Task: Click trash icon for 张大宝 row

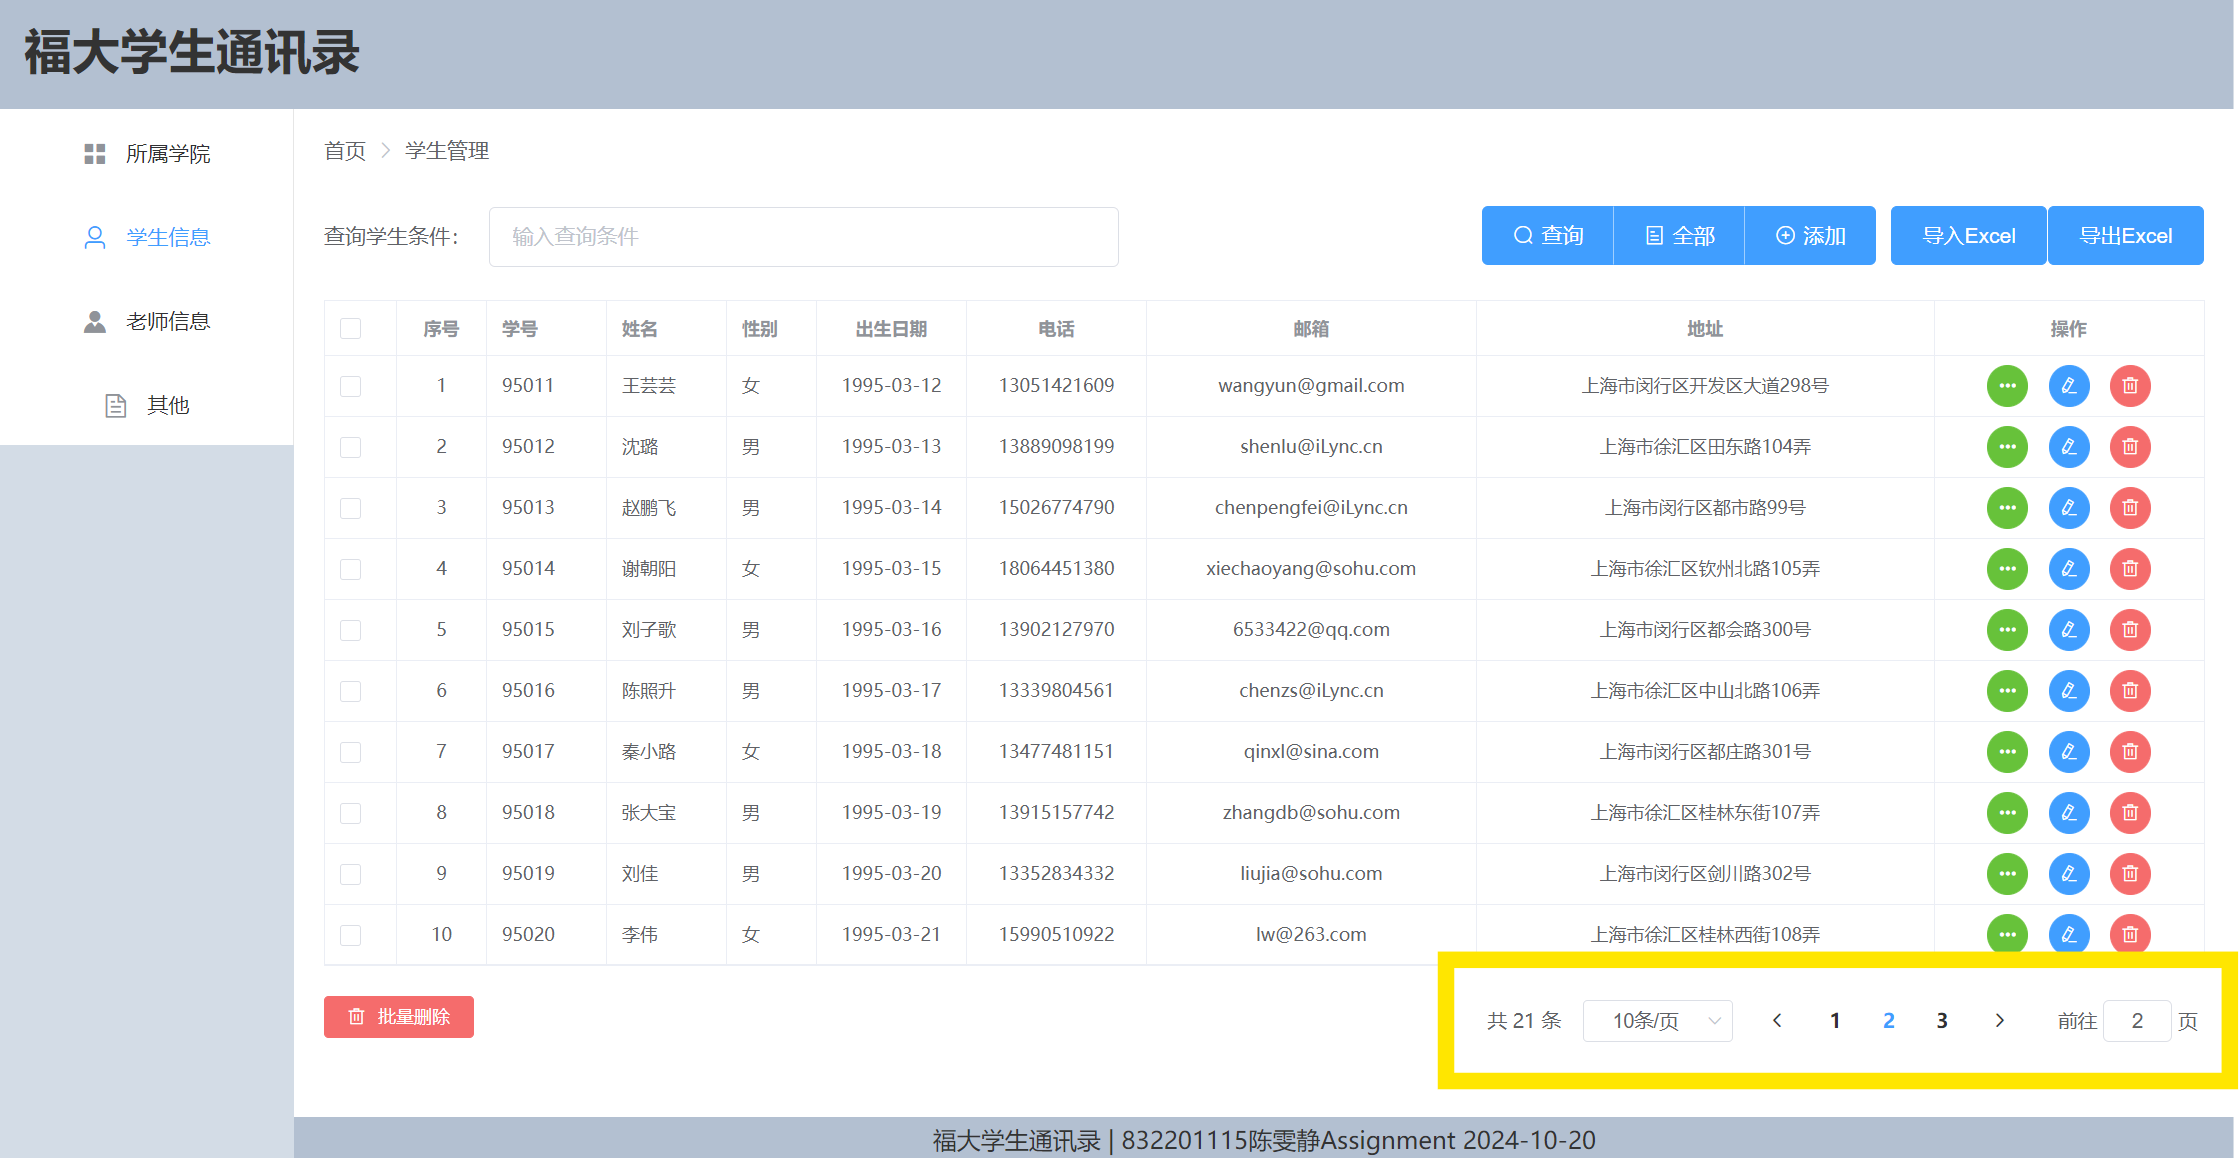Action: (x=2130, y=813)
